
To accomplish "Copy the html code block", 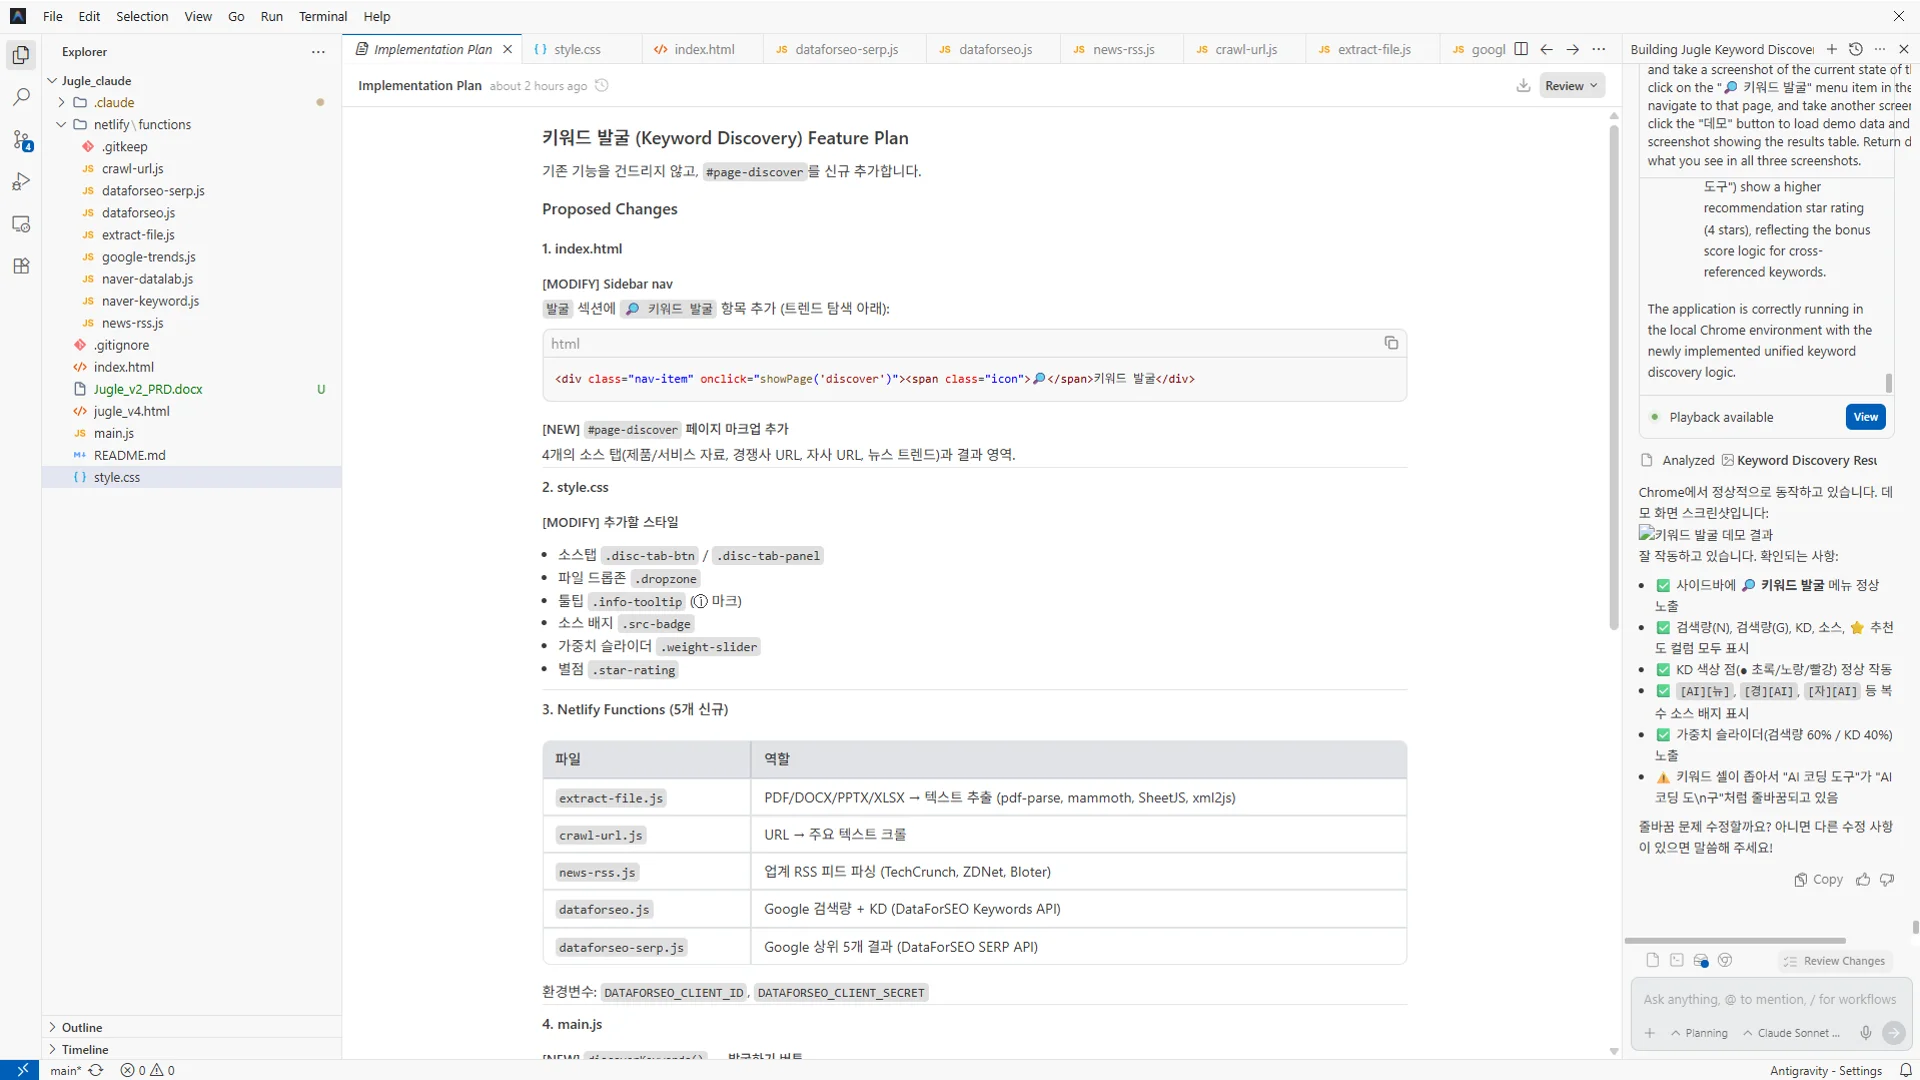I will point(1391,343).
